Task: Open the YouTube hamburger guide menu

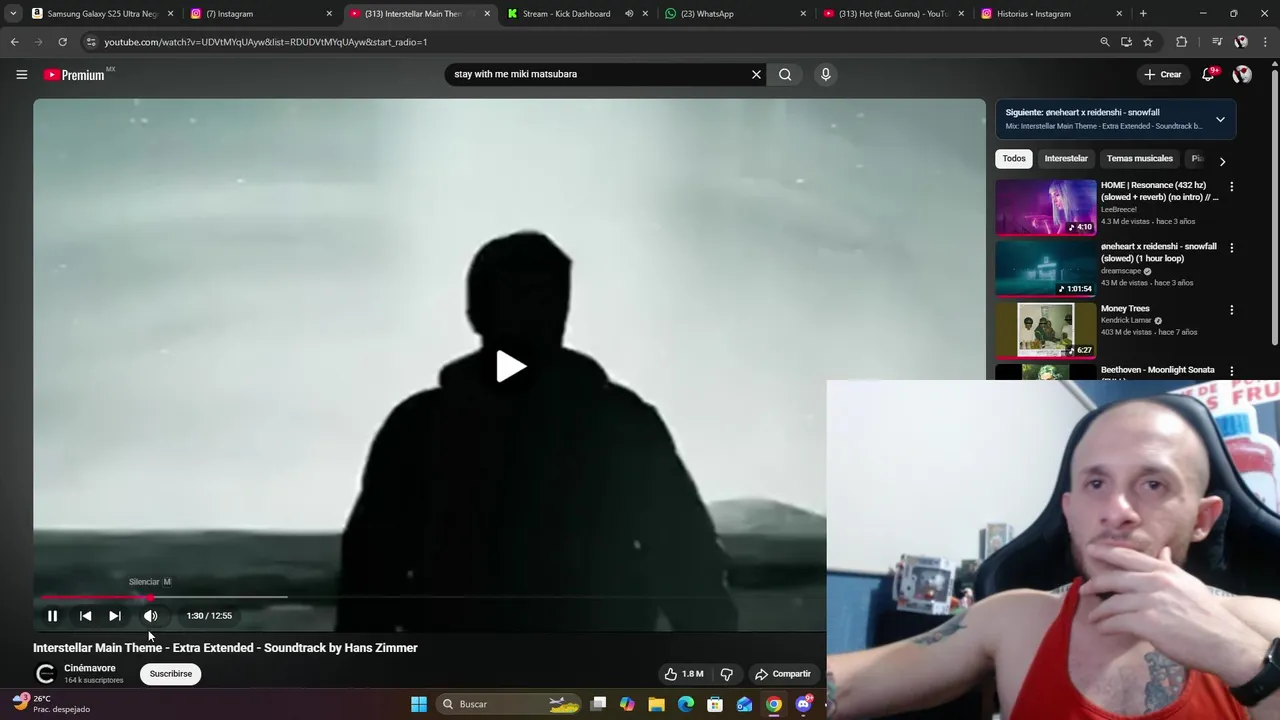Action: 21,74
